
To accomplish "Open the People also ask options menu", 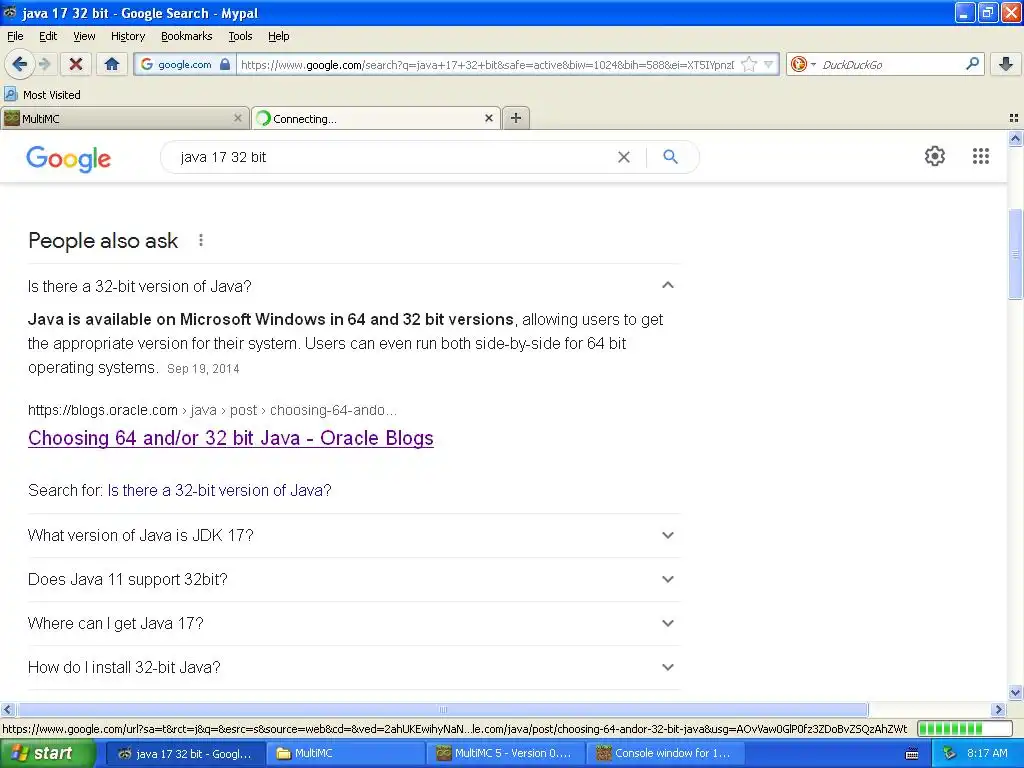I will coord(201,240).
